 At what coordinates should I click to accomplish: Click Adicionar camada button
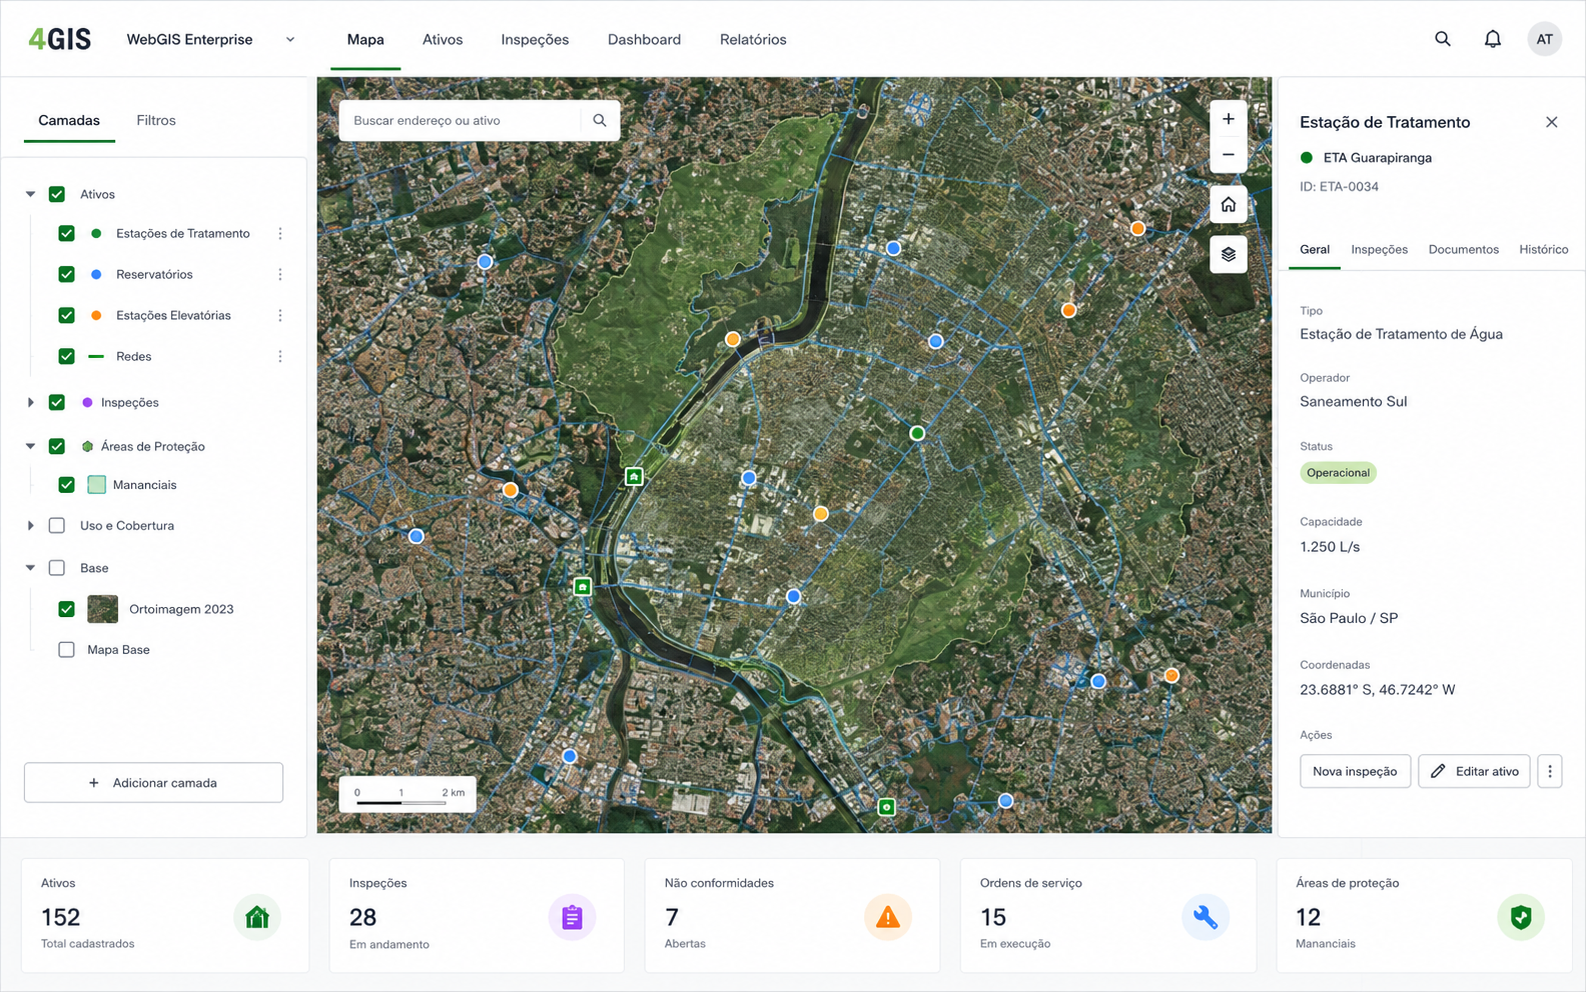point(154,783)
